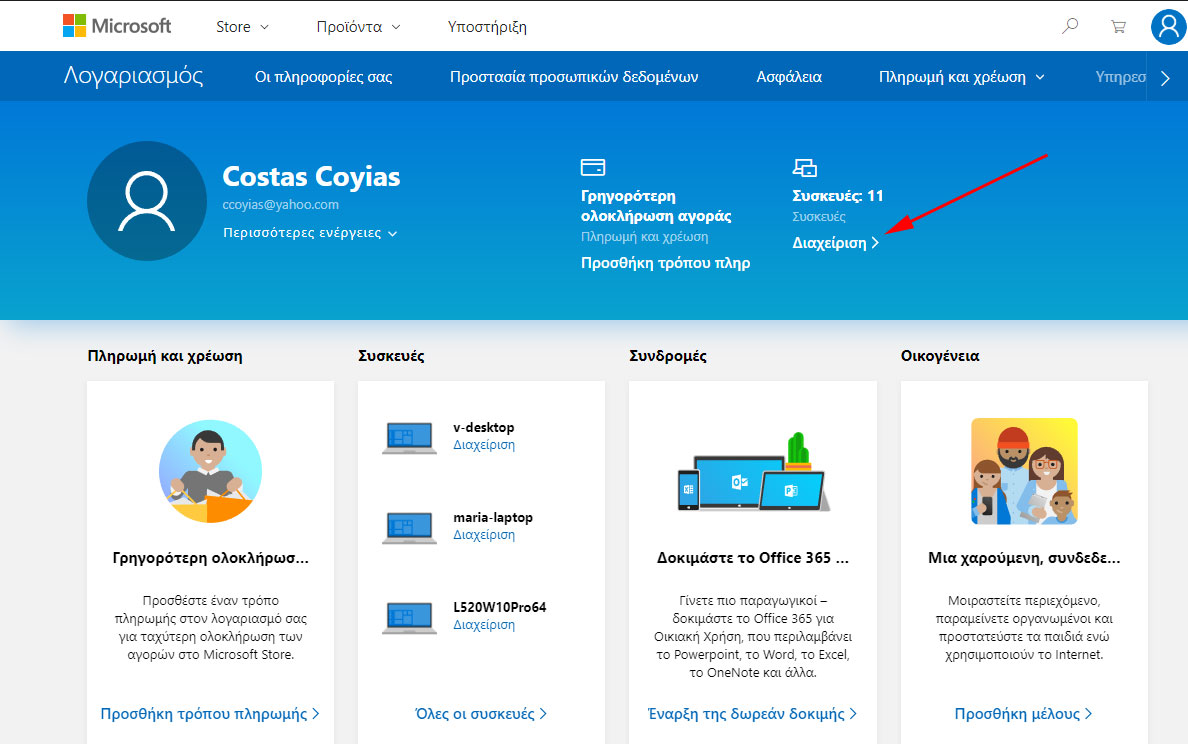
Task: Open Λογαριασμός home link
Action: tap(133, 76)
